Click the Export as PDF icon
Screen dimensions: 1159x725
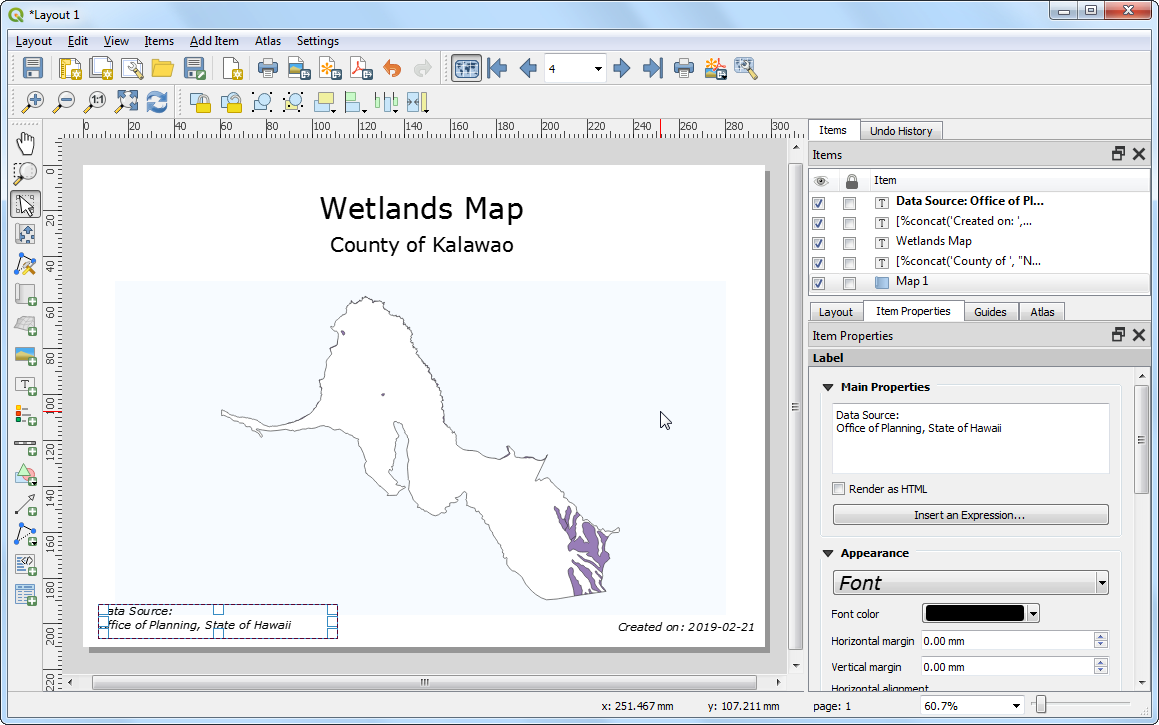click(360, 68)
